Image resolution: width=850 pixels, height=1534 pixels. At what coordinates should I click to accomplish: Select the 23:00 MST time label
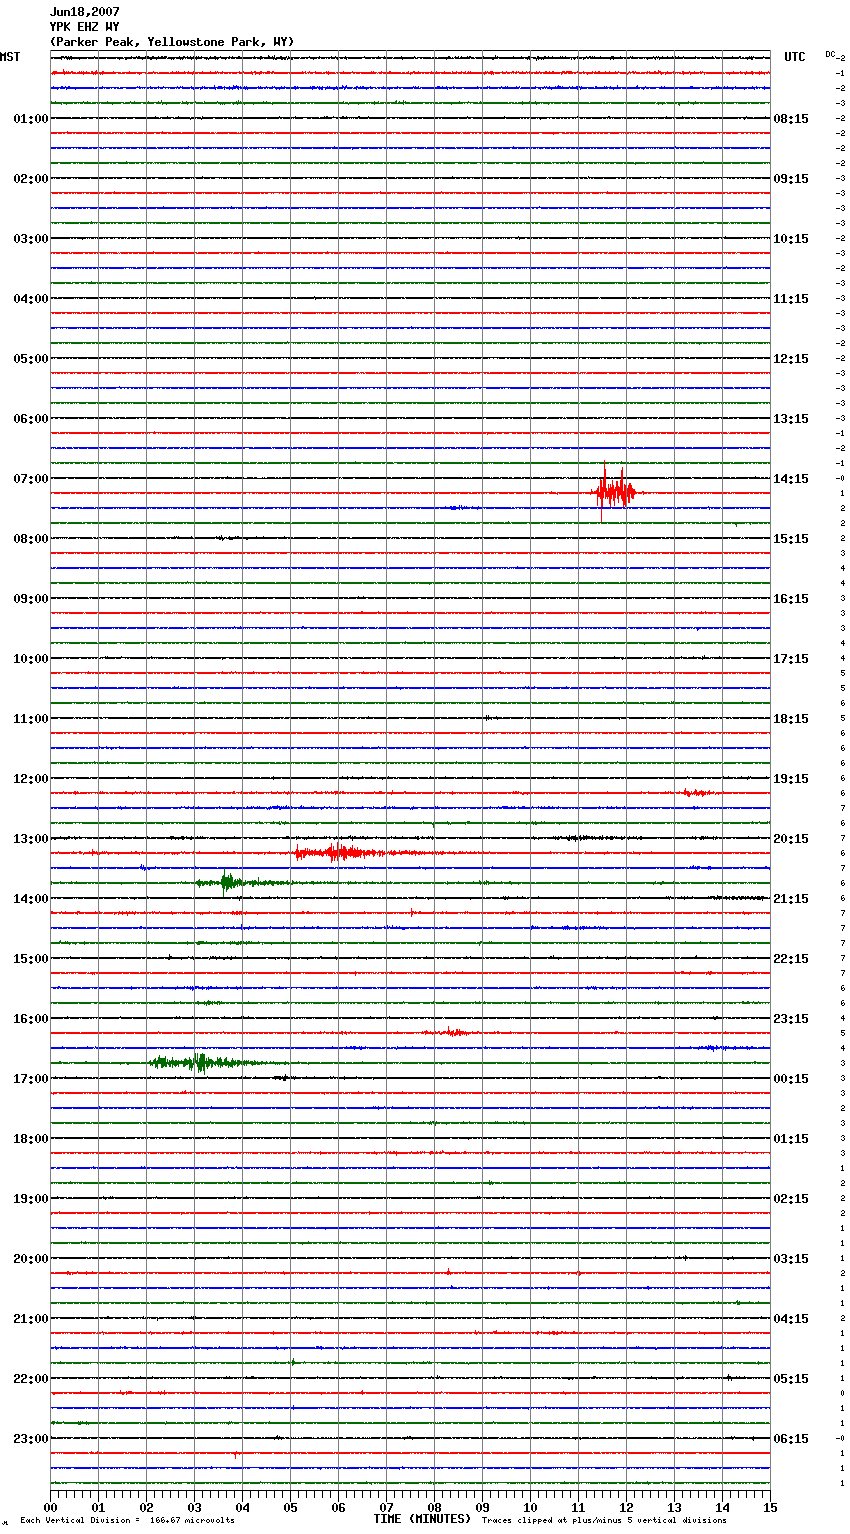[x=31, y=1439]
